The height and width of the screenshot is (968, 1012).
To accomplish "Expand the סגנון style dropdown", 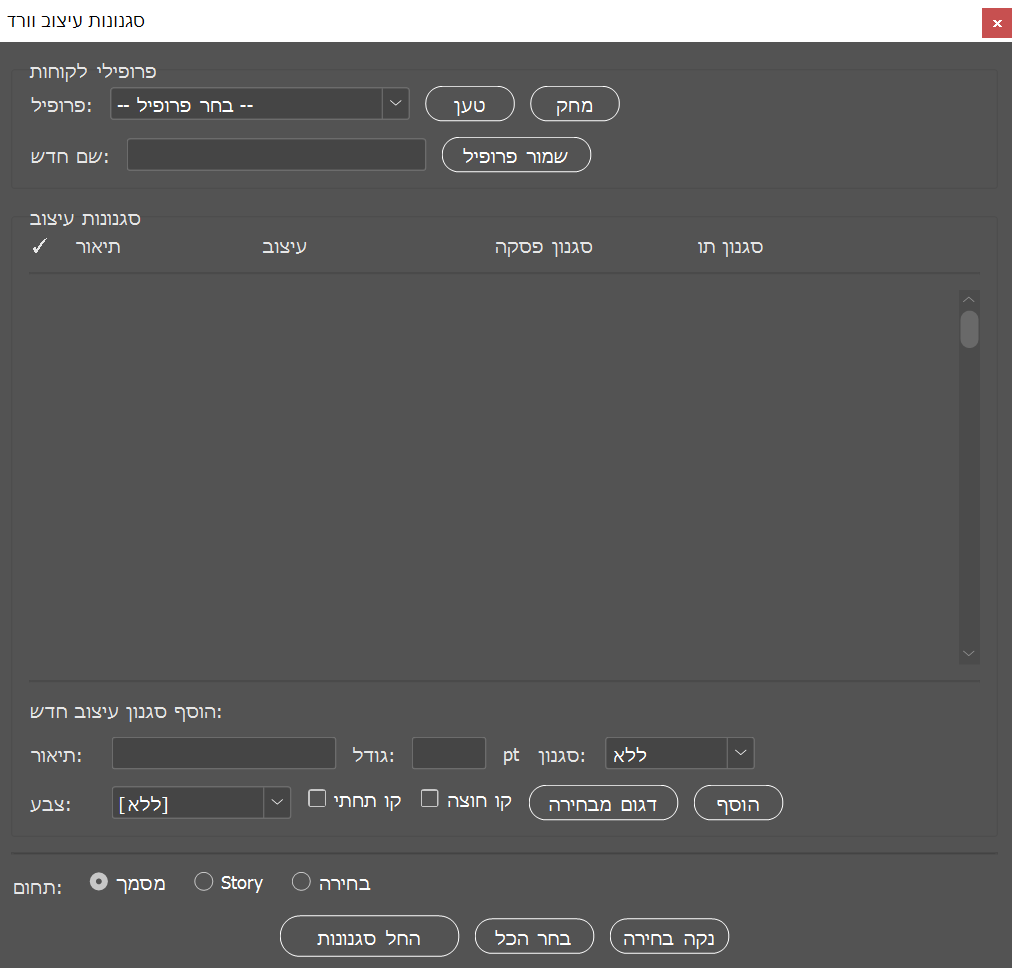I will point(679,754).
